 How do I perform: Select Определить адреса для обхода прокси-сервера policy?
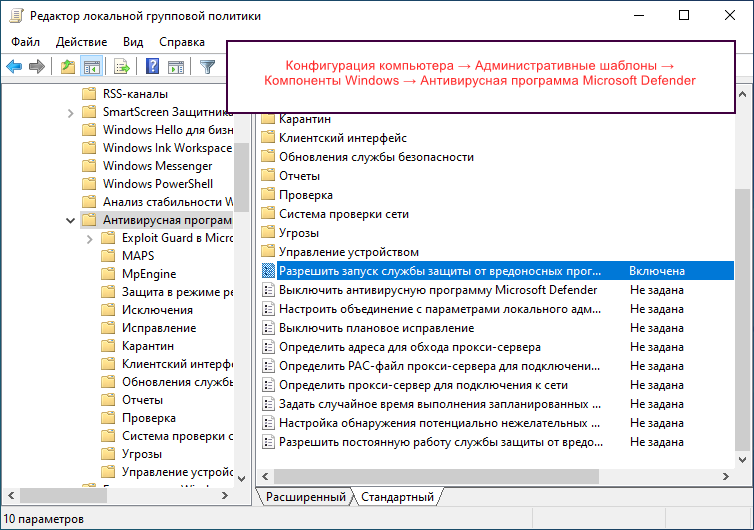click(x=410, y=347)
